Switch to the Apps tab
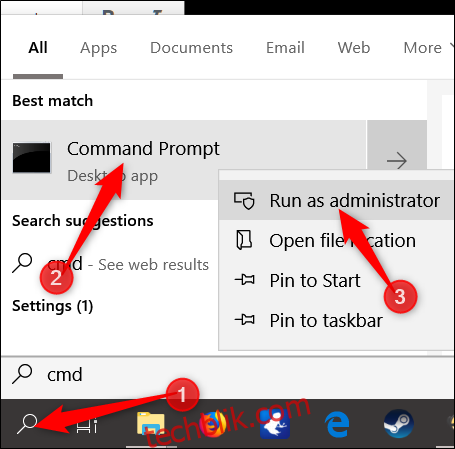 coord(98,48)
